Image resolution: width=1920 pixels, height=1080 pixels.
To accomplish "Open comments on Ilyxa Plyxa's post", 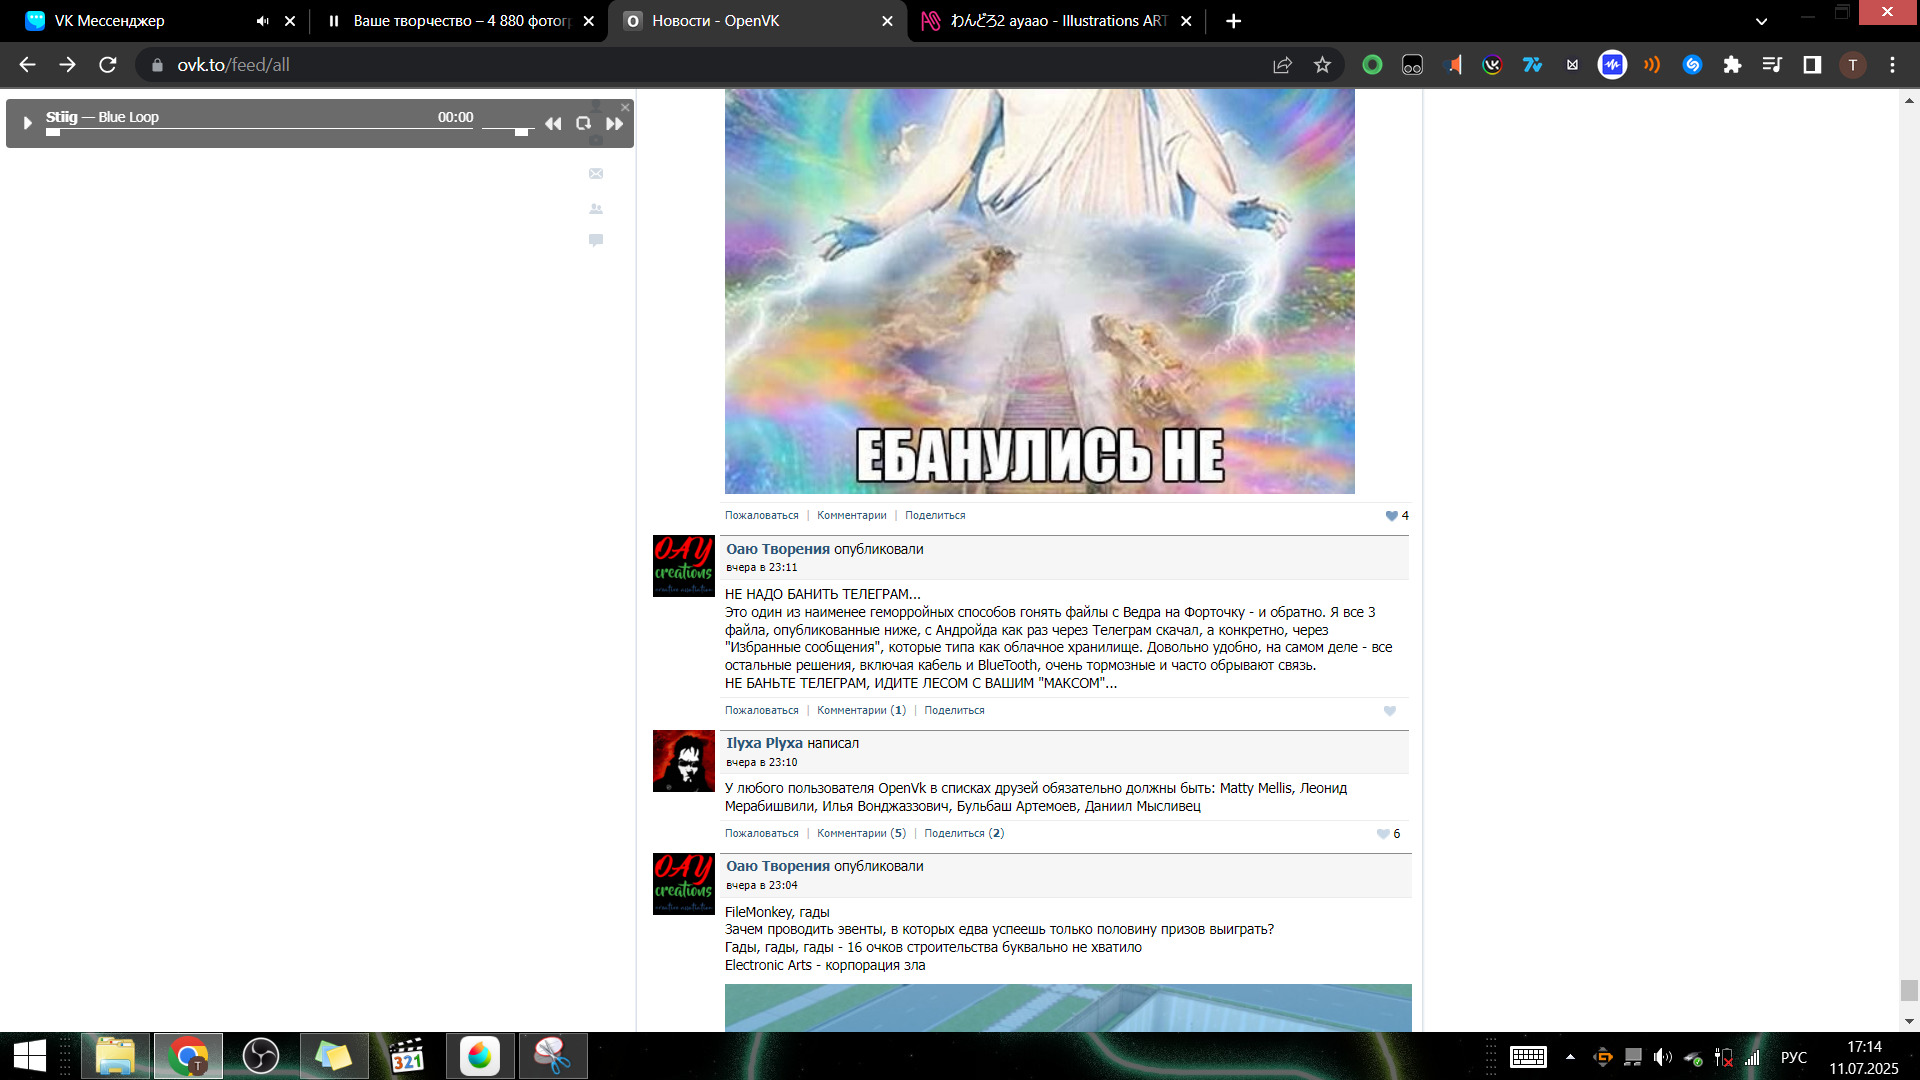I will (x=860, y=834).
